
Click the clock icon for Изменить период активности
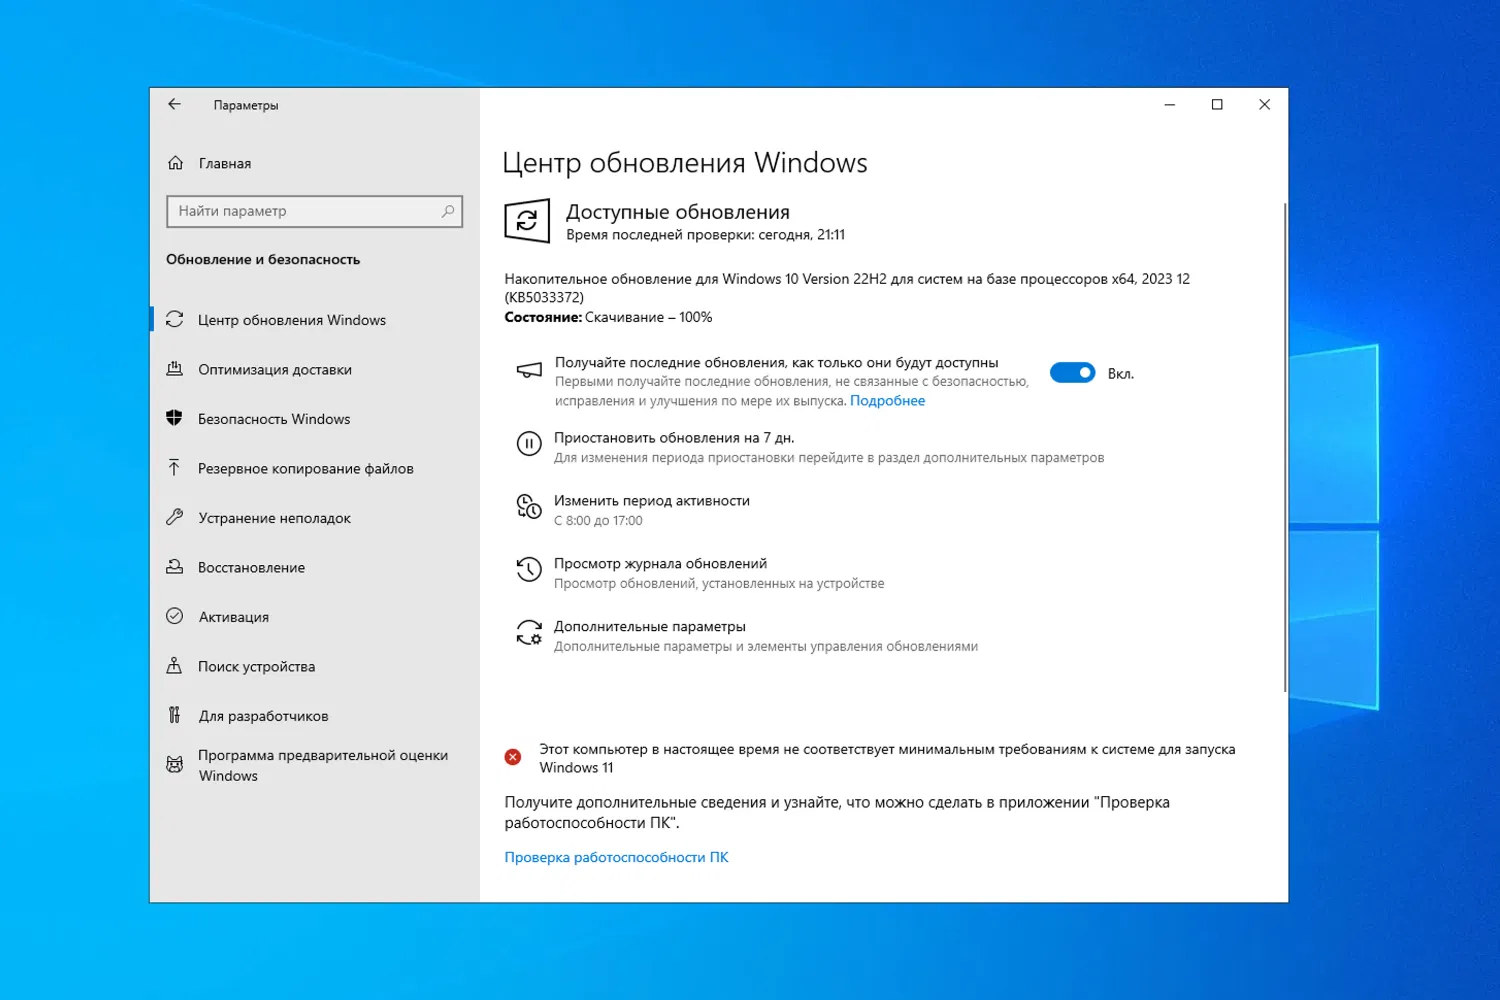(x=528, y=506)
